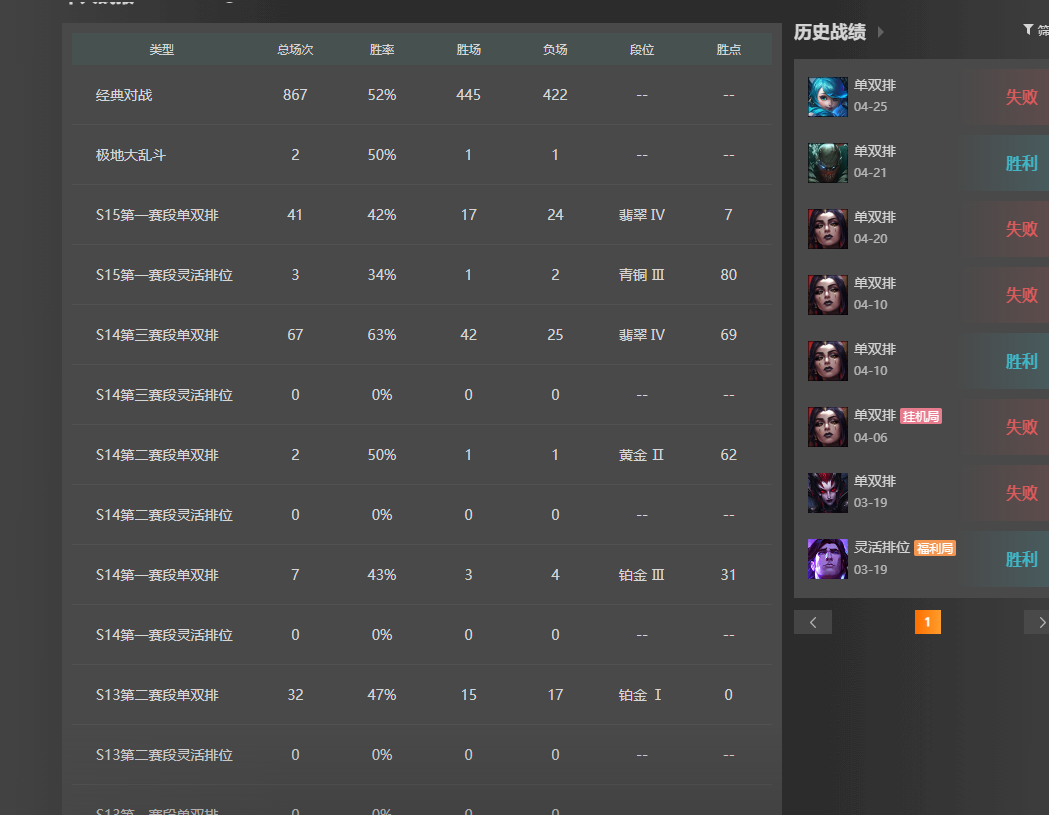Click the 铂金 I rank cell
Viewport: 1049px width, 815px height.
tap(640, 695)
